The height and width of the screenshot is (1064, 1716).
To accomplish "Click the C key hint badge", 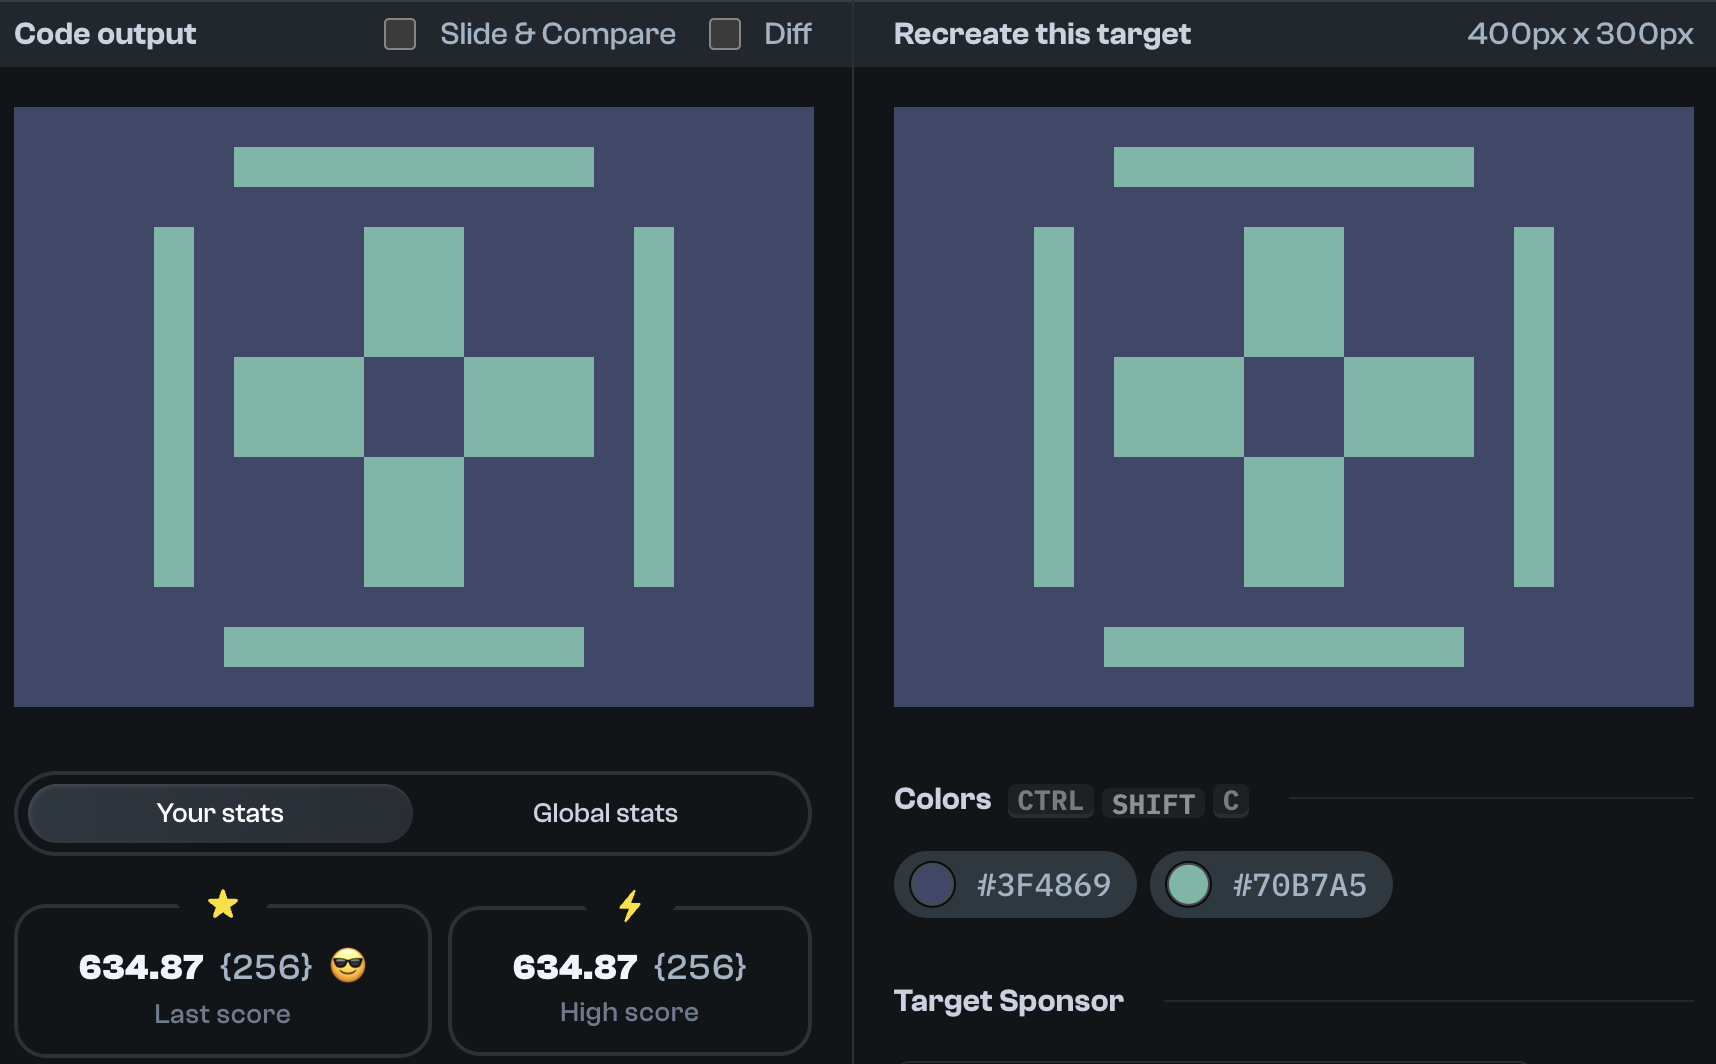I will click(1230, 800).
